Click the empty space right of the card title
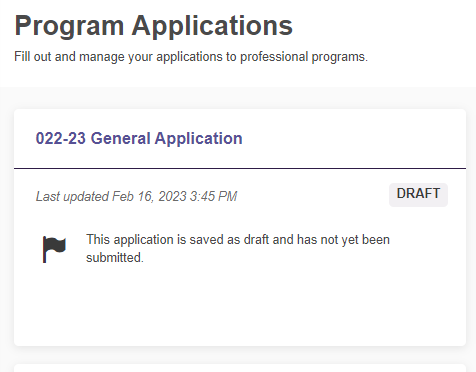The height and width of the screenshot is (372, 476). click(353, 138)
